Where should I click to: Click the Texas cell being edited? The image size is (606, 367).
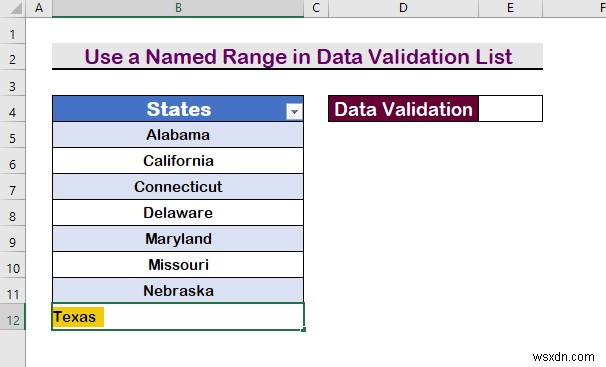point(178,317)
